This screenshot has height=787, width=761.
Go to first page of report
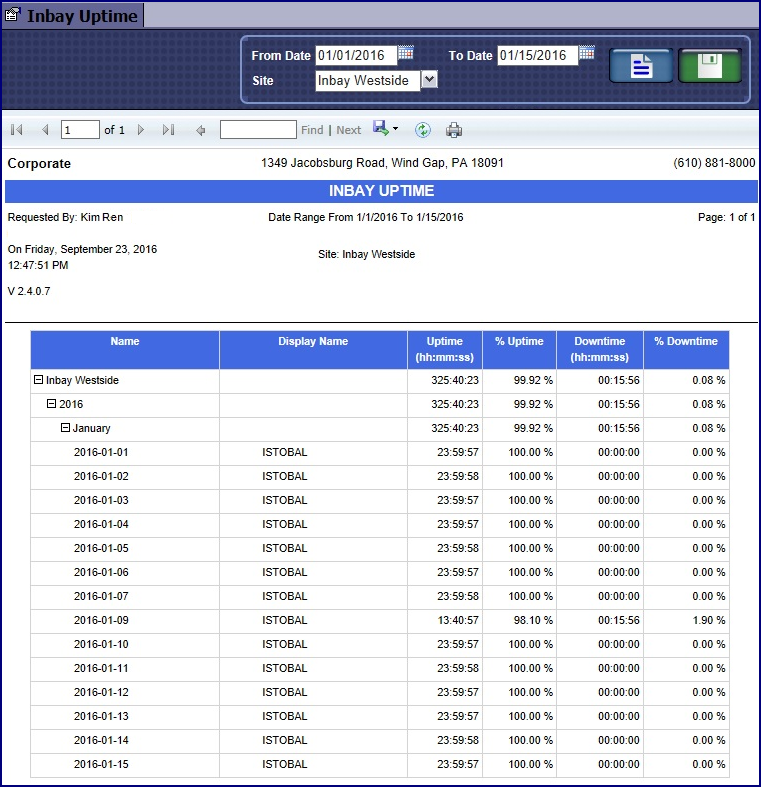(x=17, y=130)
